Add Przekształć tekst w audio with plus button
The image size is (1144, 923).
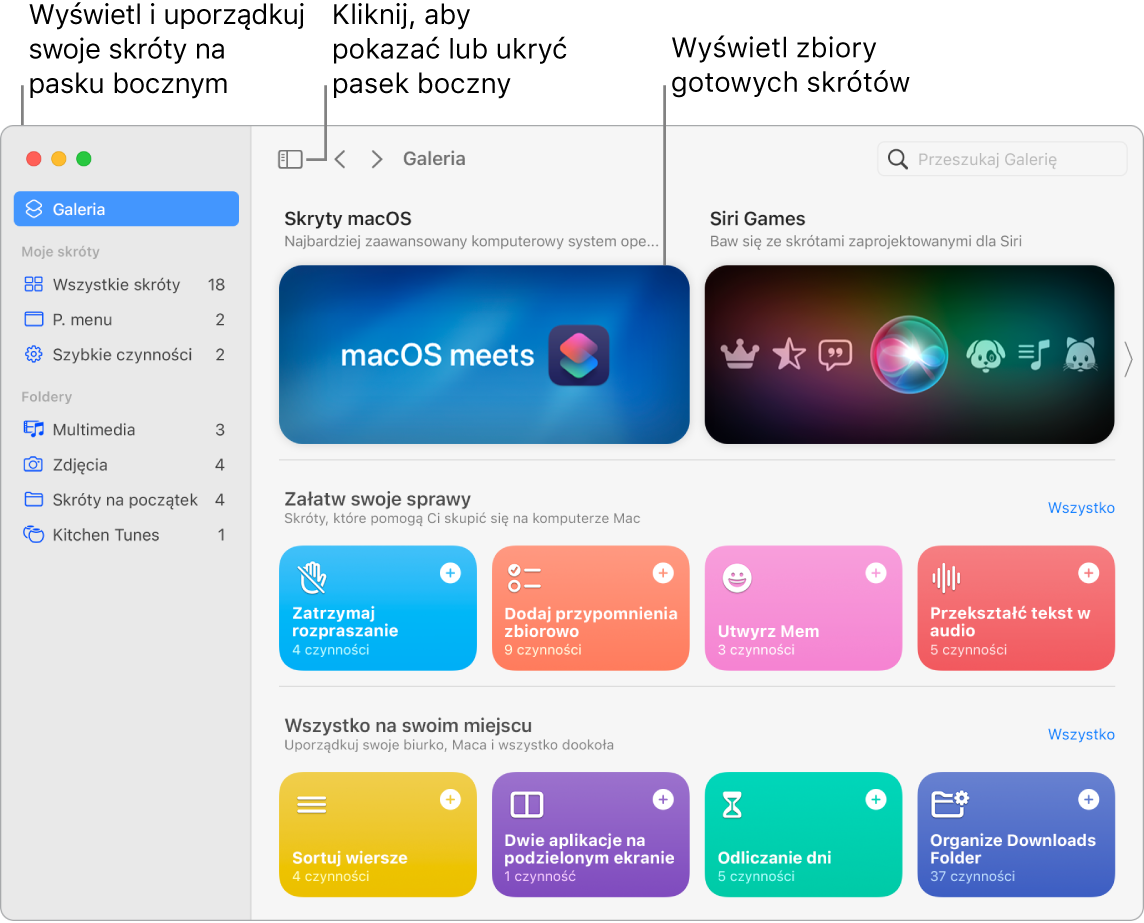[x=1089, y=574]
